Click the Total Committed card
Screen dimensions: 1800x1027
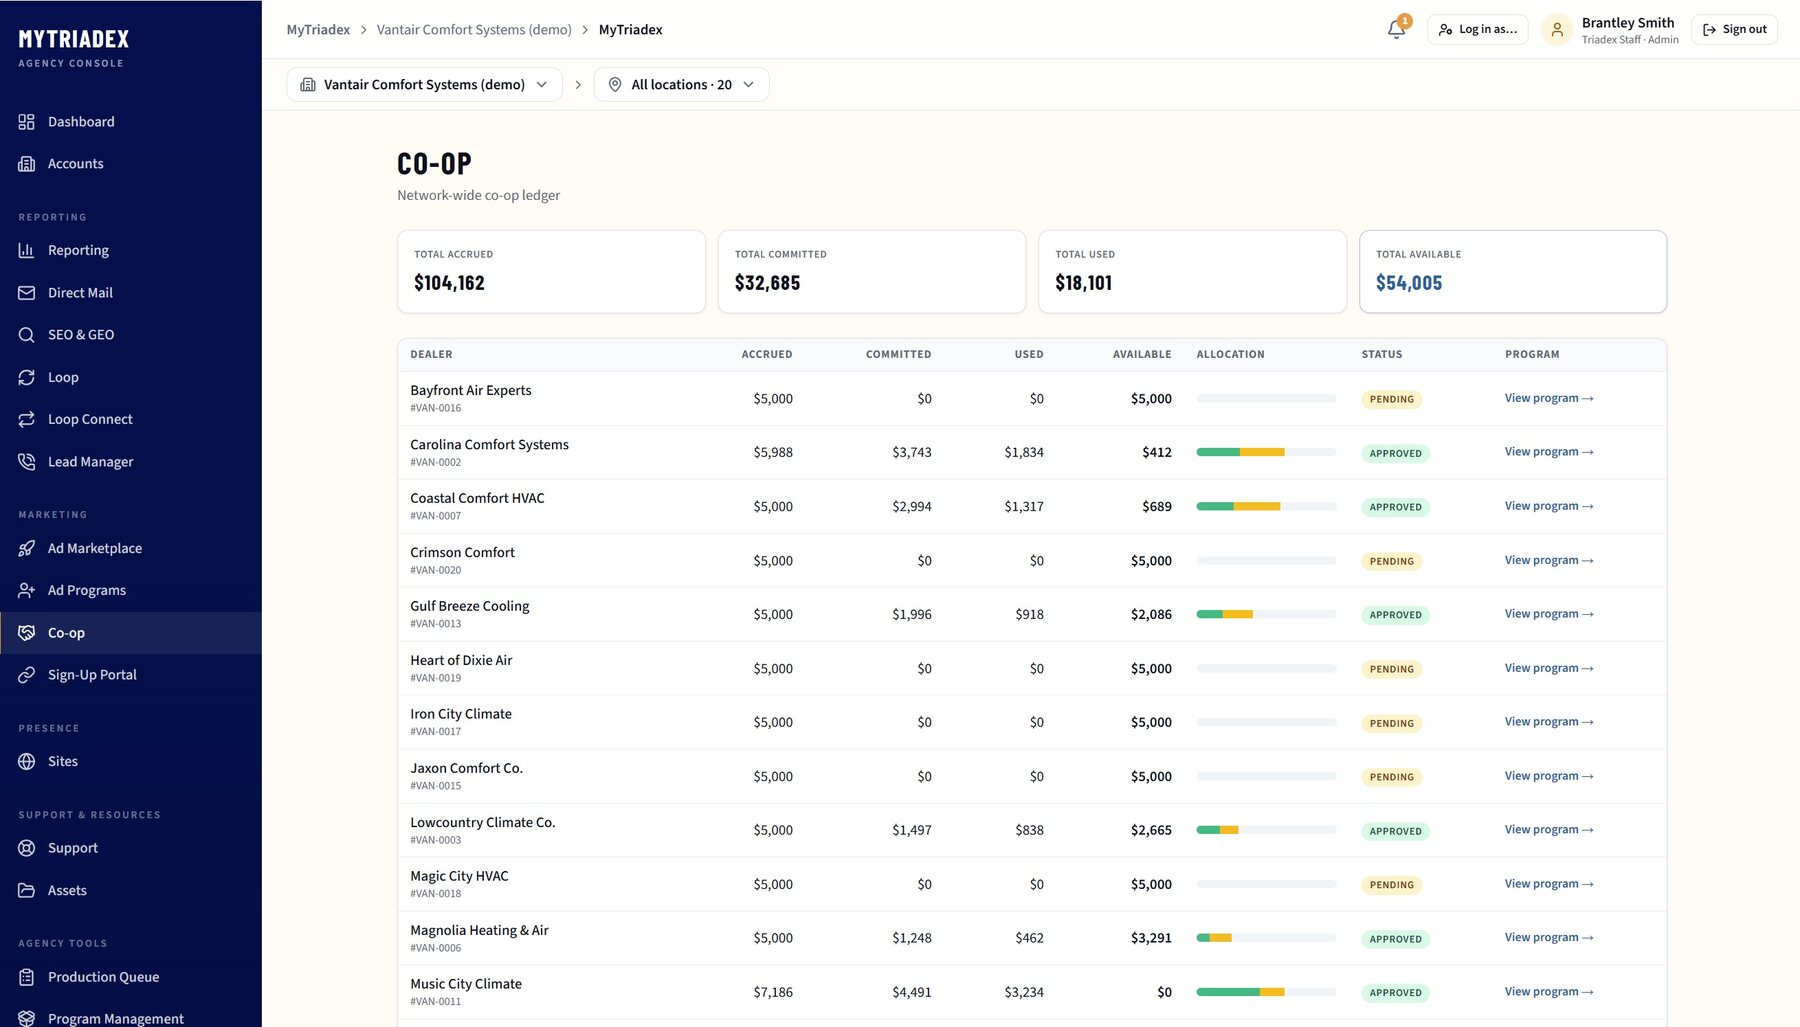click(x=872, y=272)
